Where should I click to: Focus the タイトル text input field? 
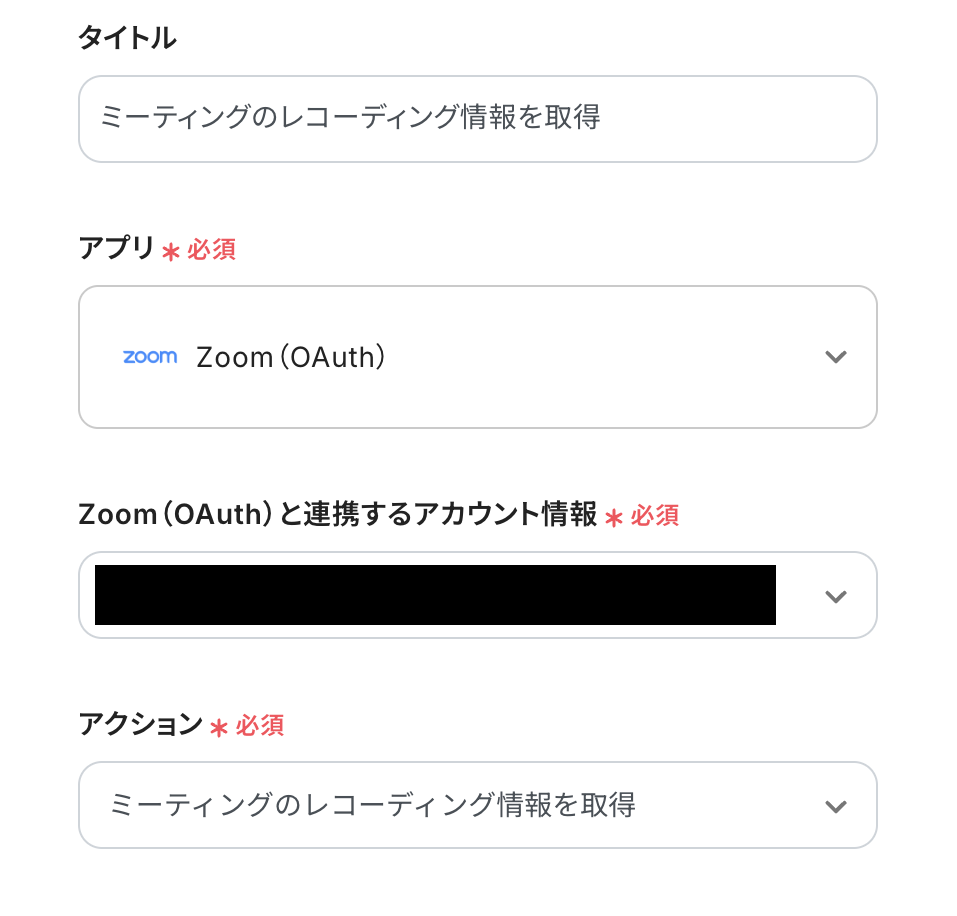477,119
